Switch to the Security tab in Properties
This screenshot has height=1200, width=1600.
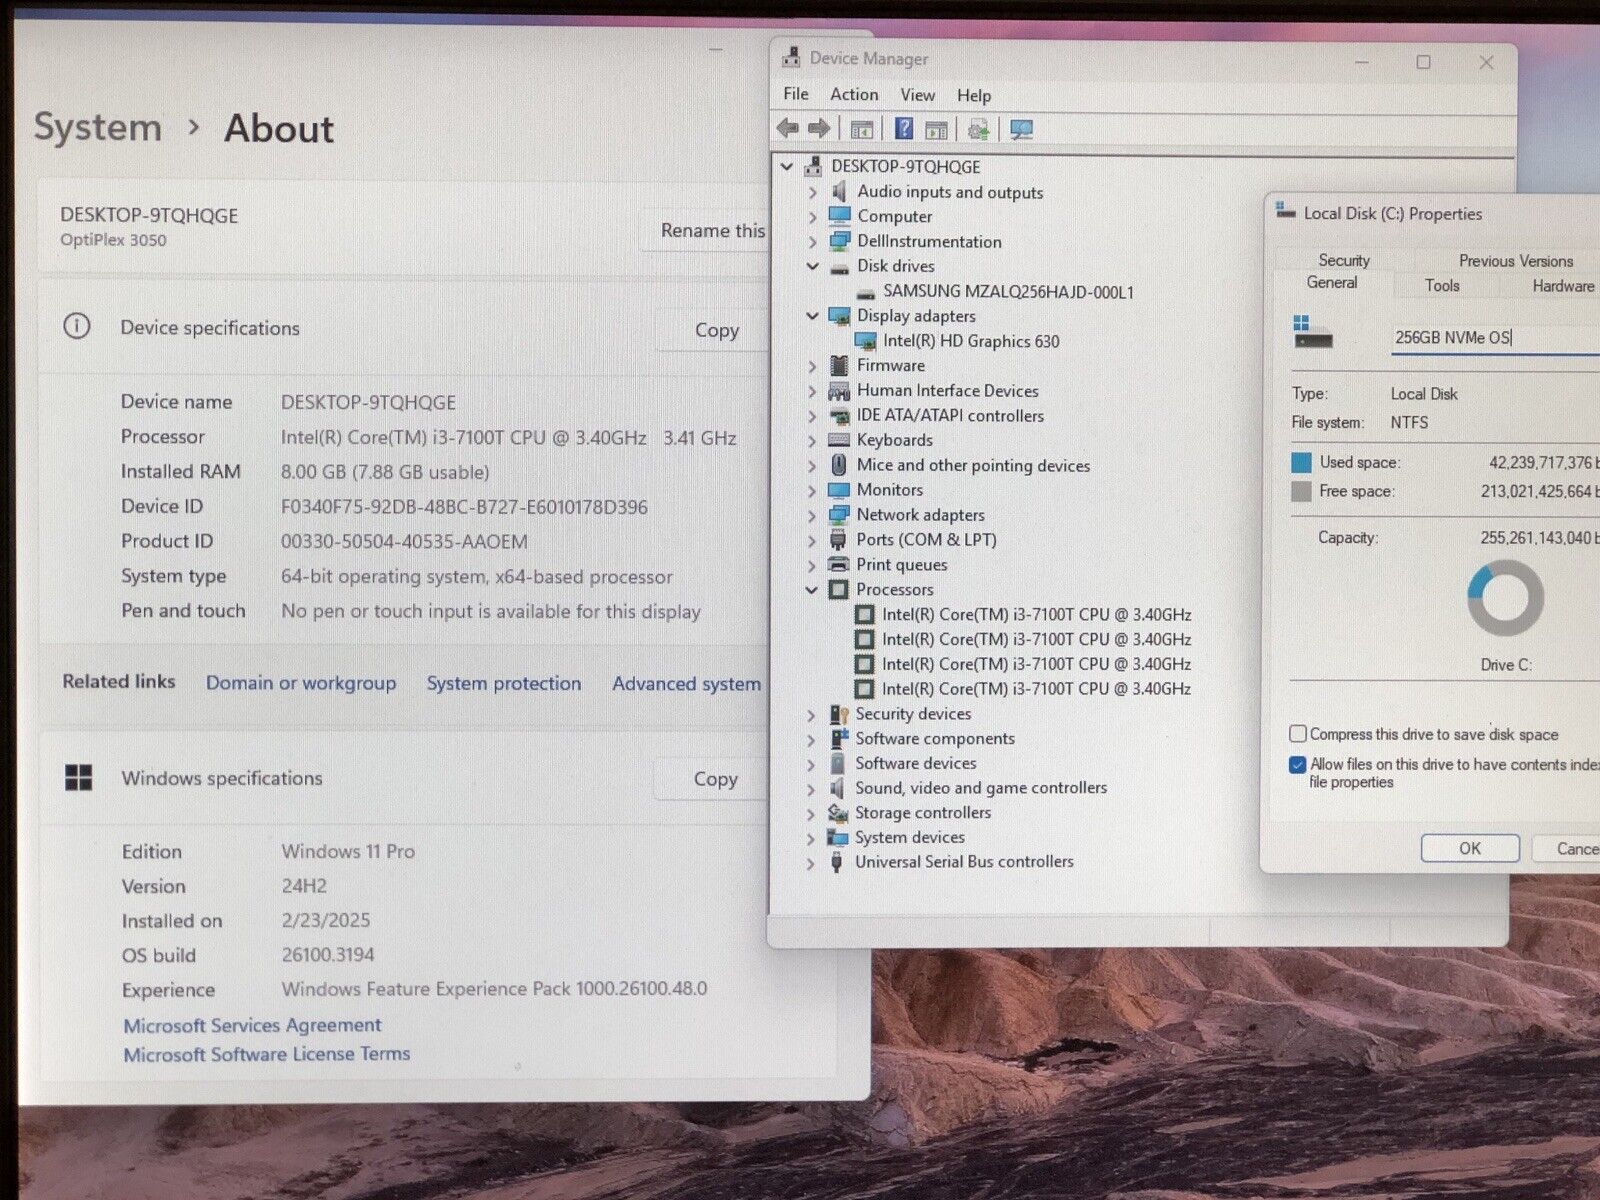tap(1343, 260)
